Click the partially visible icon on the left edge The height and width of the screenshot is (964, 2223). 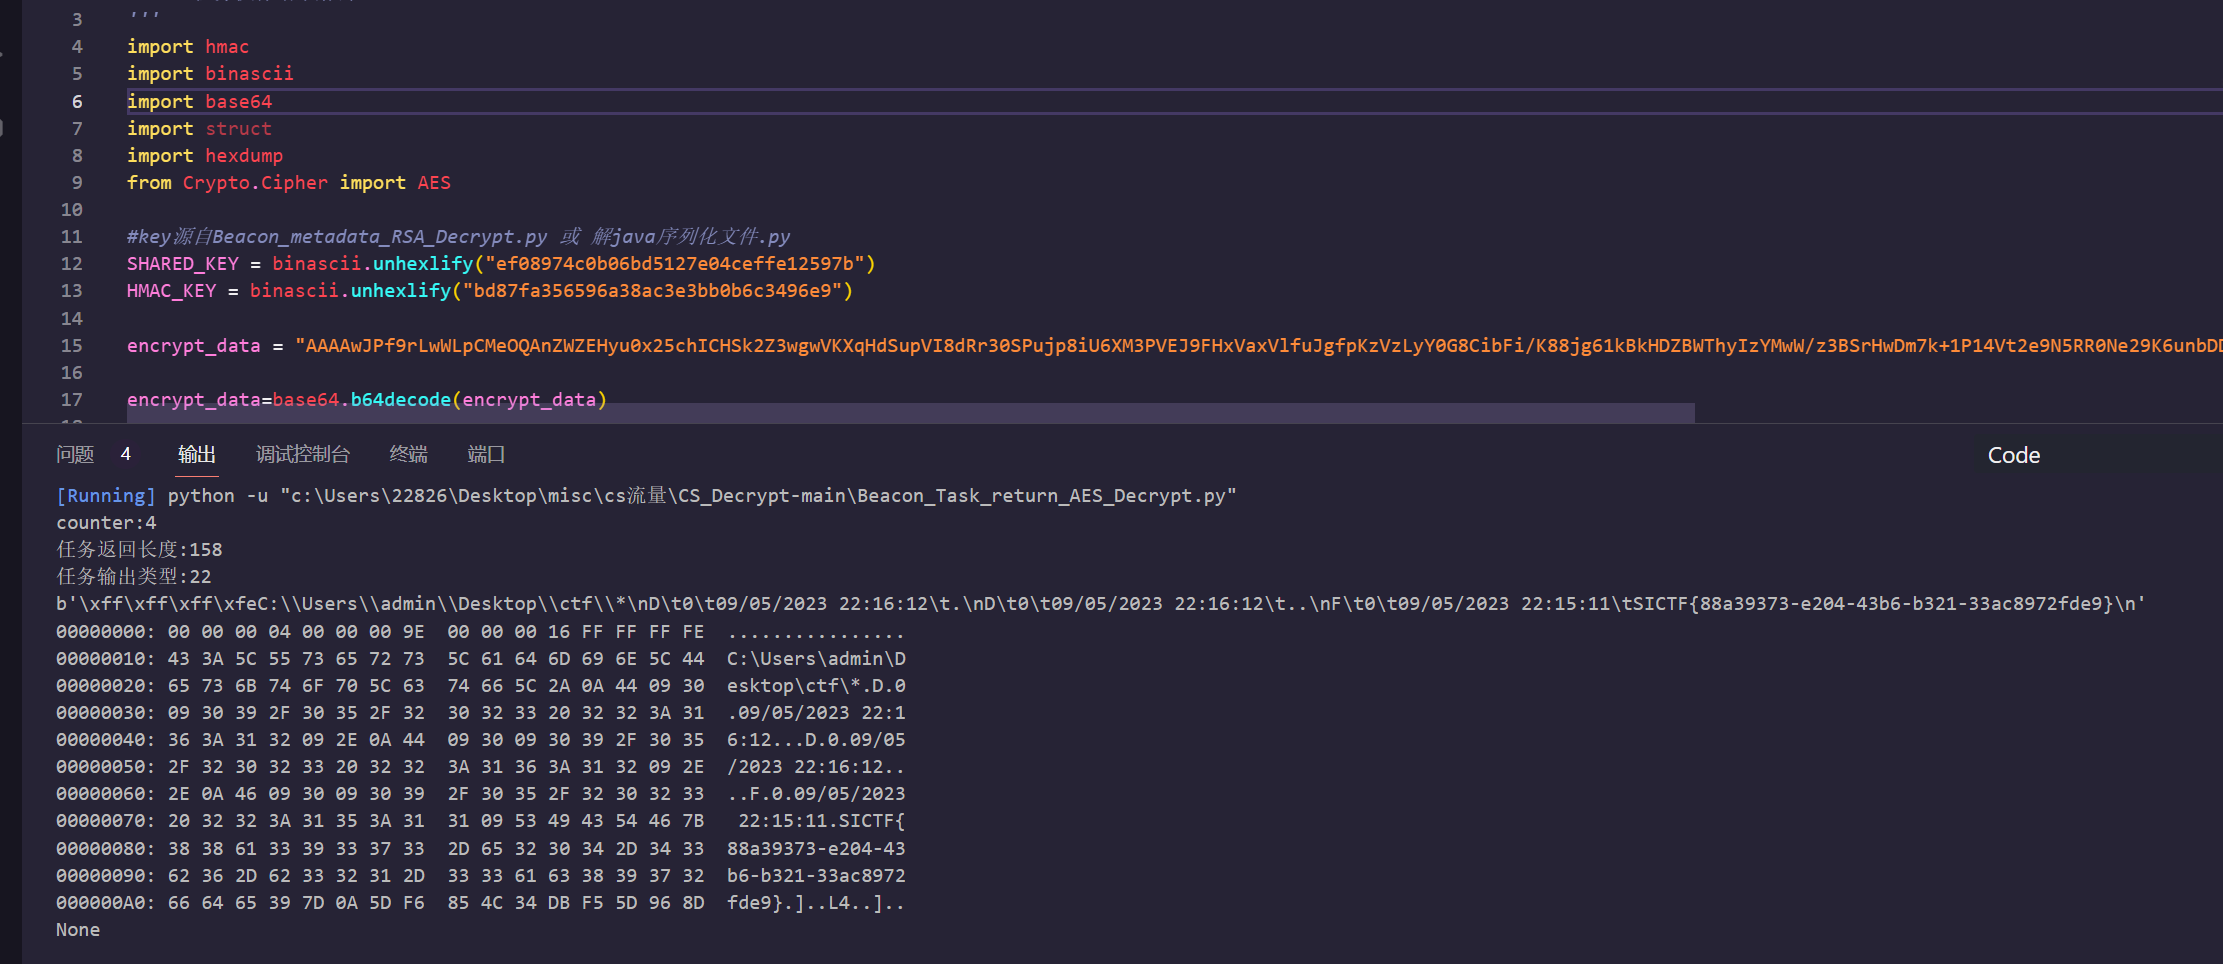4,127
